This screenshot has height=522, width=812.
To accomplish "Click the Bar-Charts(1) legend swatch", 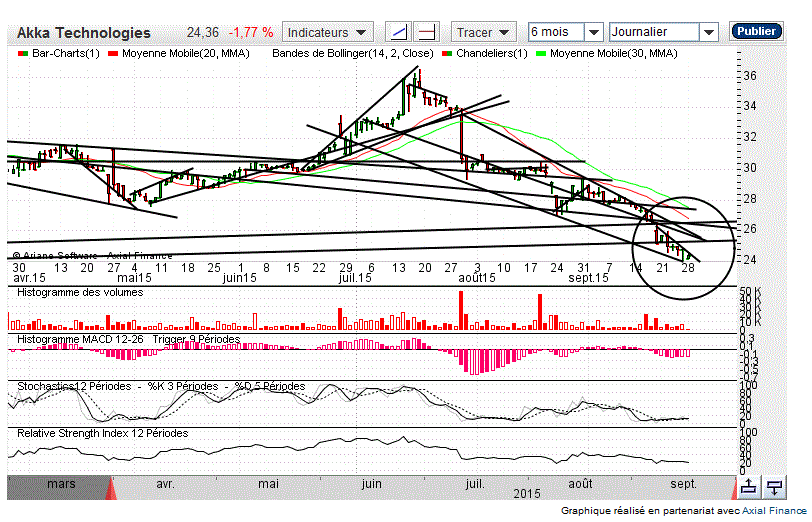I will [23, 54].
